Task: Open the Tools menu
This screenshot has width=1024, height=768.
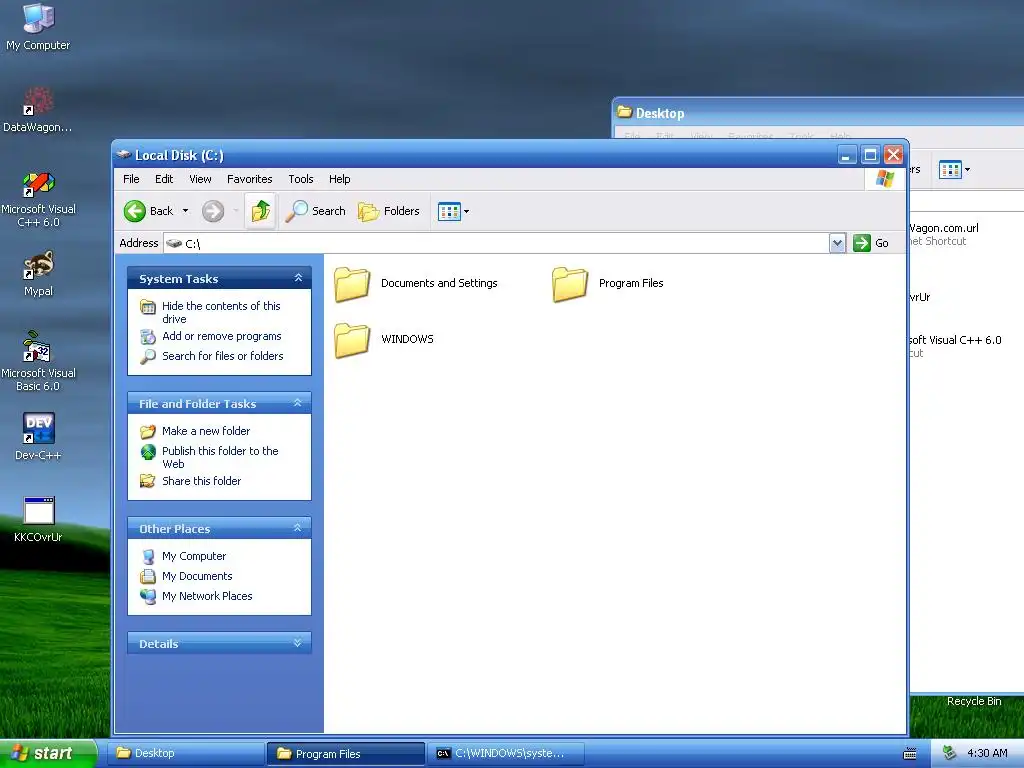Action: [x=300, y=179]
